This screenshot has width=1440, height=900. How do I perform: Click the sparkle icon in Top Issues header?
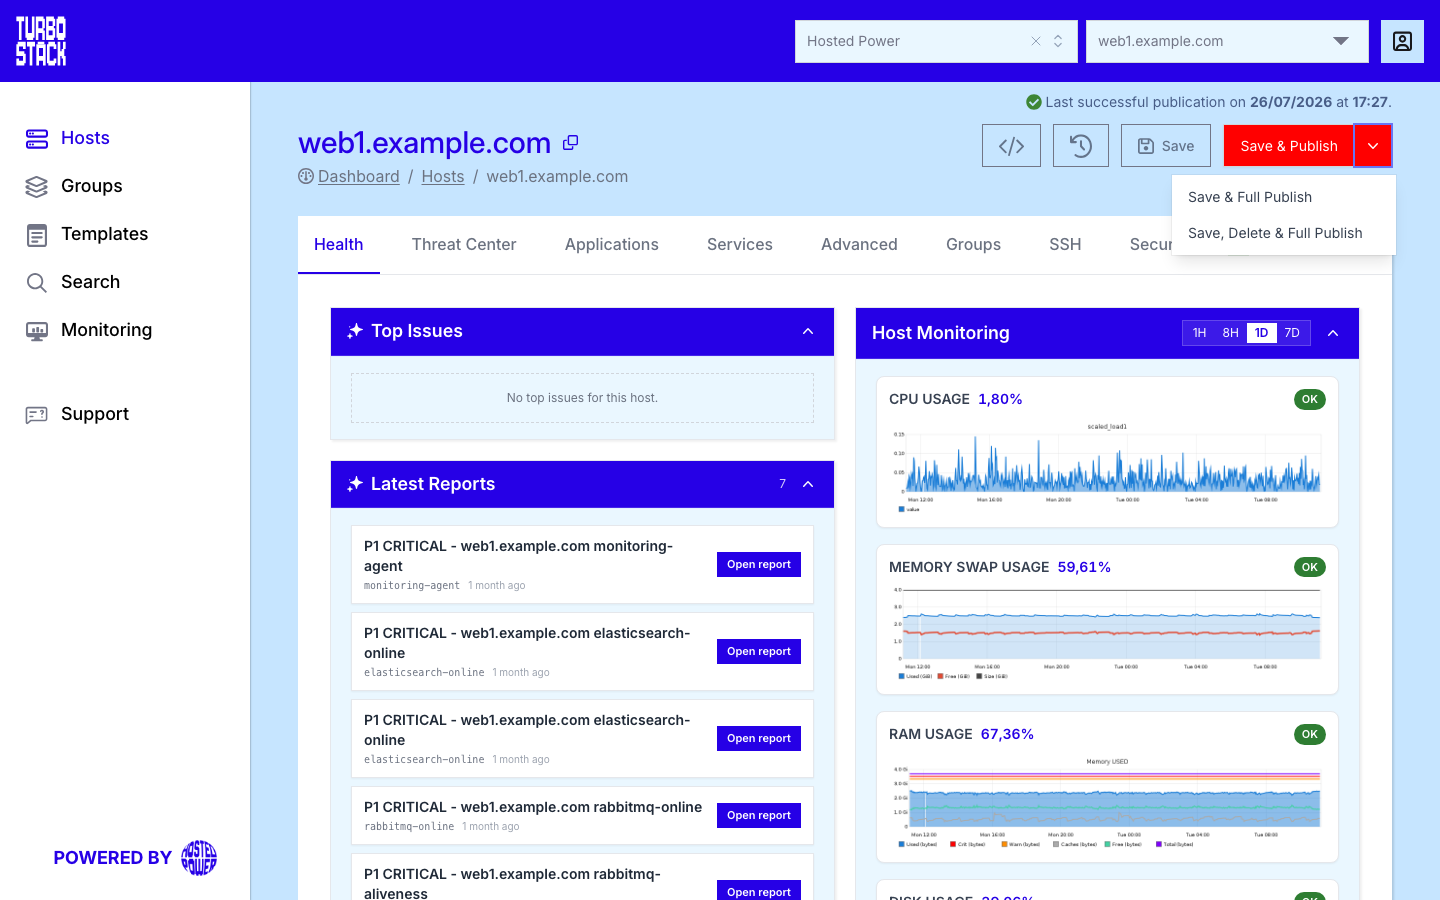(x=355, y=331)
